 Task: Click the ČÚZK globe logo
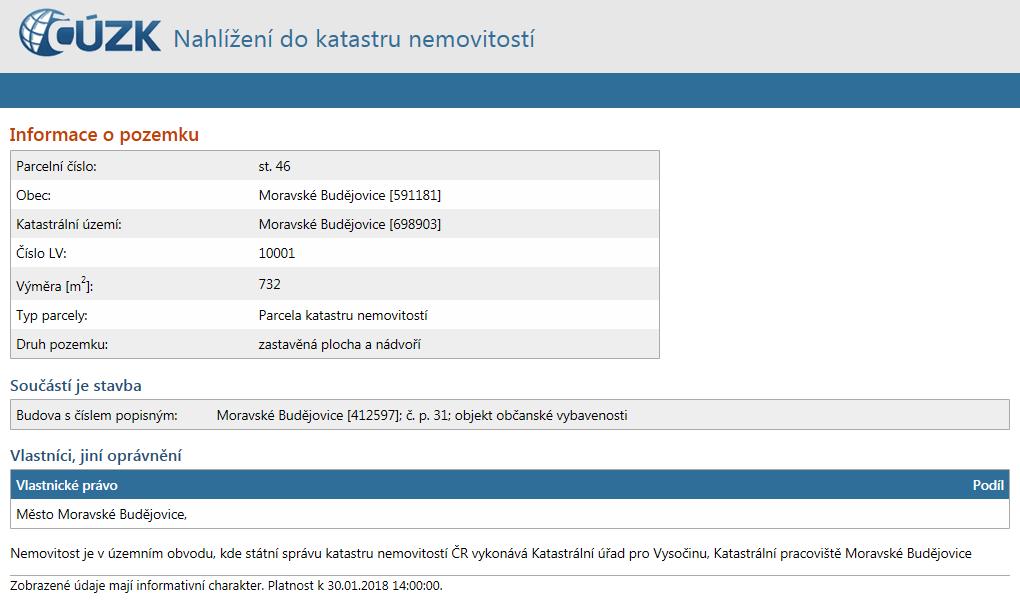pyautogui.click(x=89, y=33)
